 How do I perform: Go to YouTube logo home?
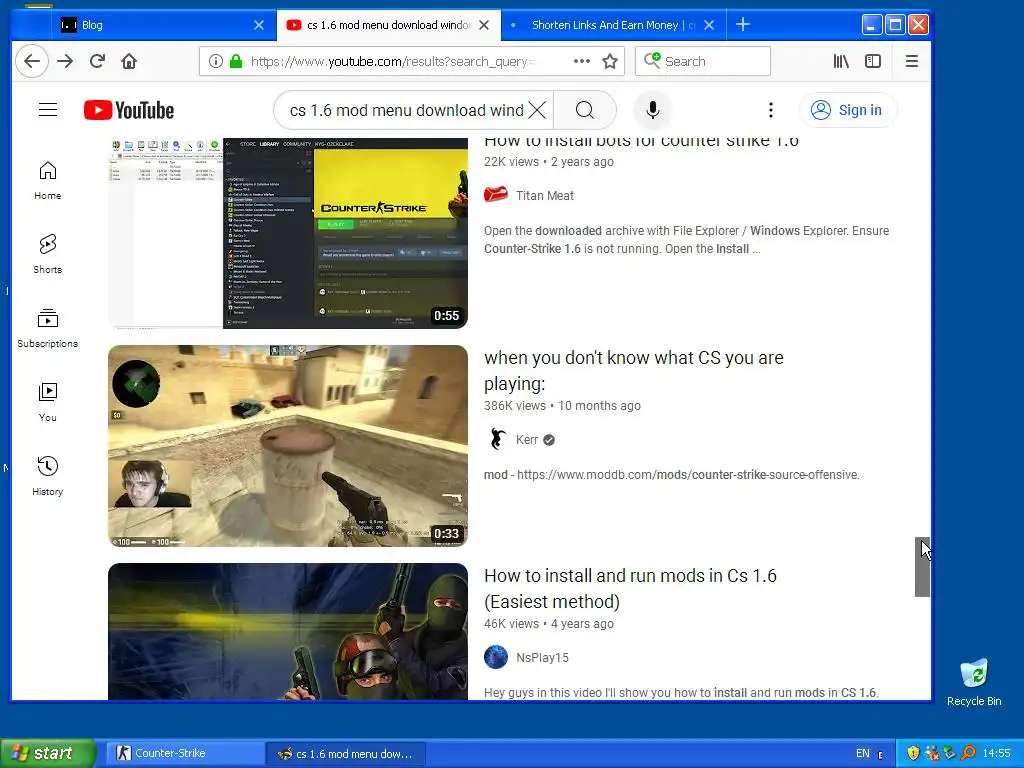coord(129,110)
